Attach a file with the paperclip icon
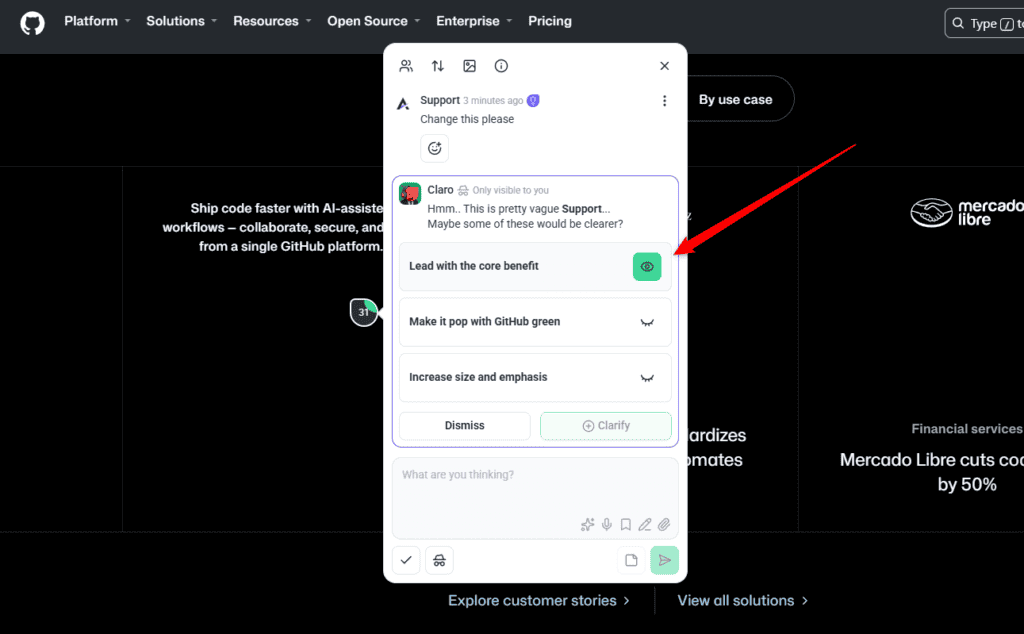This screenshot has width=1024, height=634. click(x=664, y=524)
